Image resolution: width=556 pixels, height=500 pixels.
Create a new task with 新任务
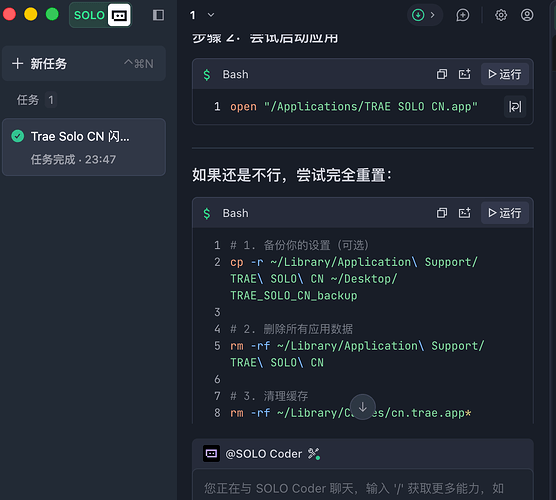(84, 64)
